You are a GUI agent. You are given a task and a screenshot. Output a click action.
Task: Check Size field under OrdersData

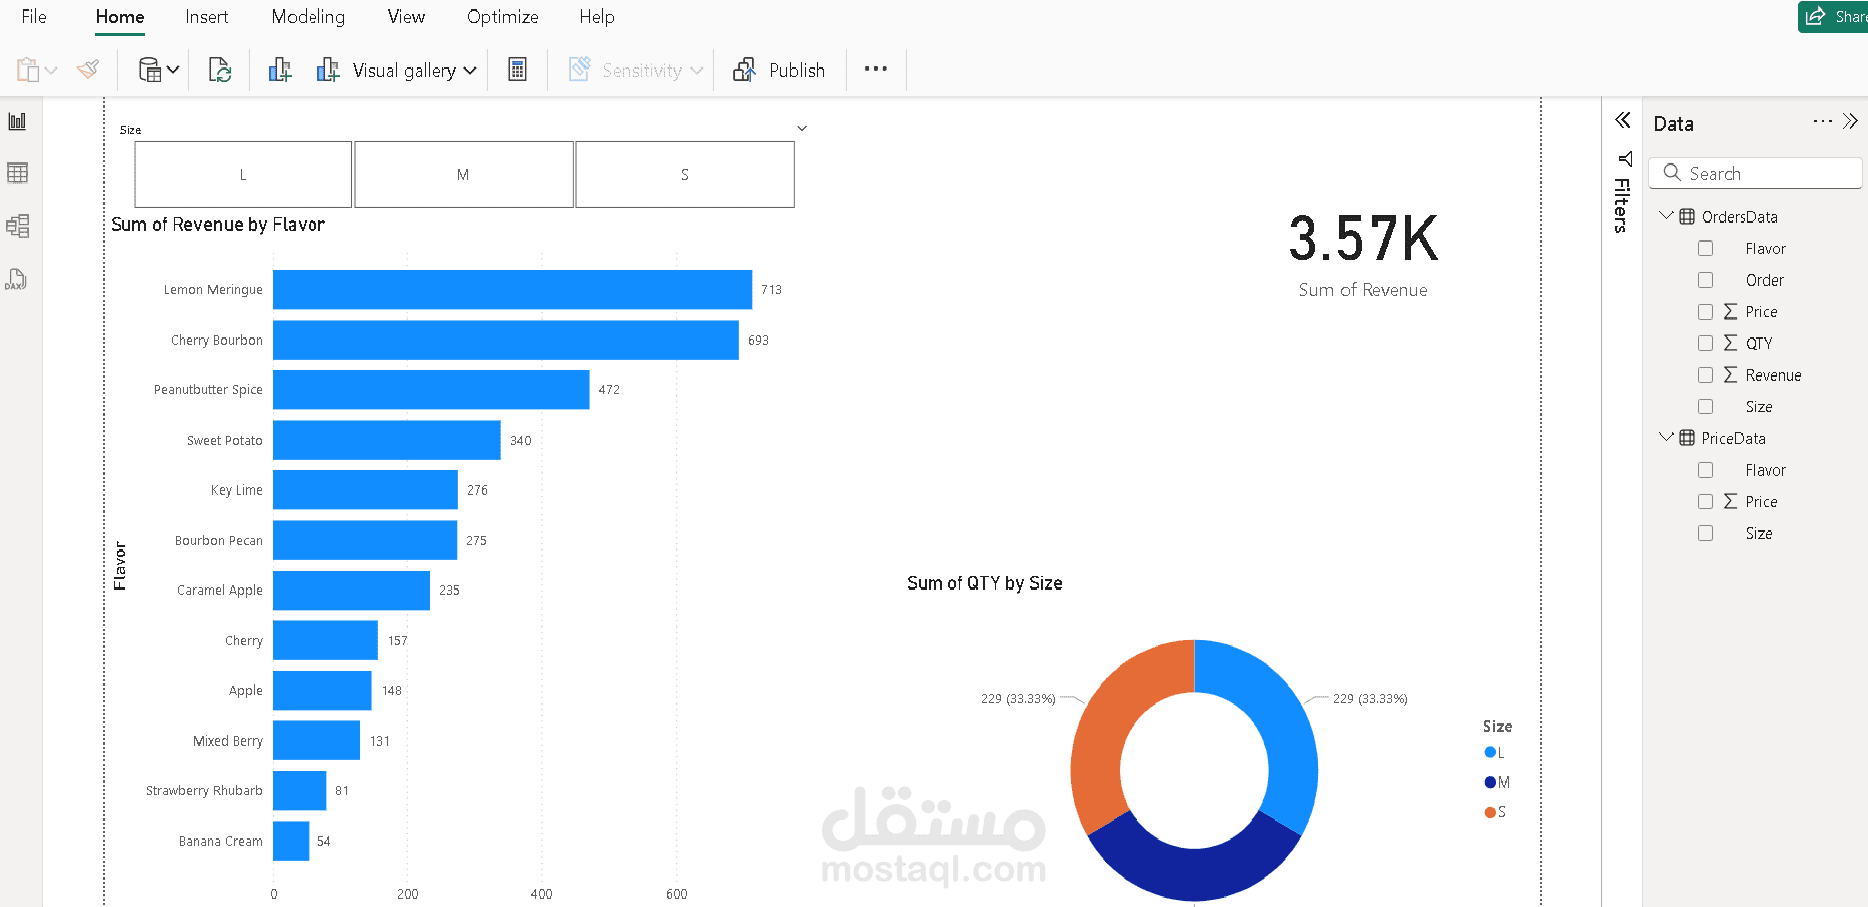click(1706, 407)
